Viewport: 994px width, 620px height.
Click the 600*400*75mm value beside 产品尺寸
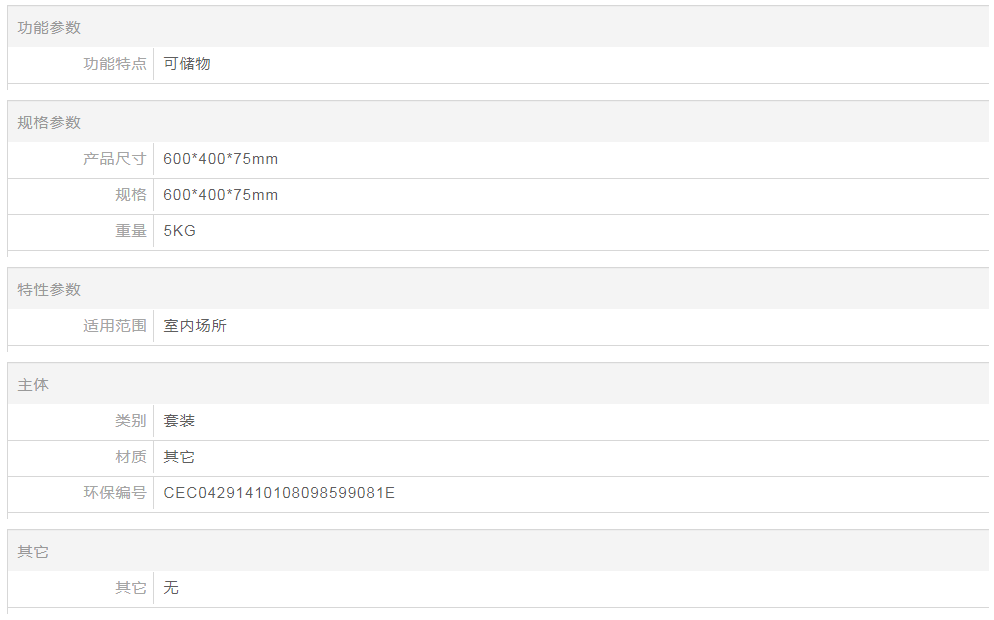coord(221,159)
